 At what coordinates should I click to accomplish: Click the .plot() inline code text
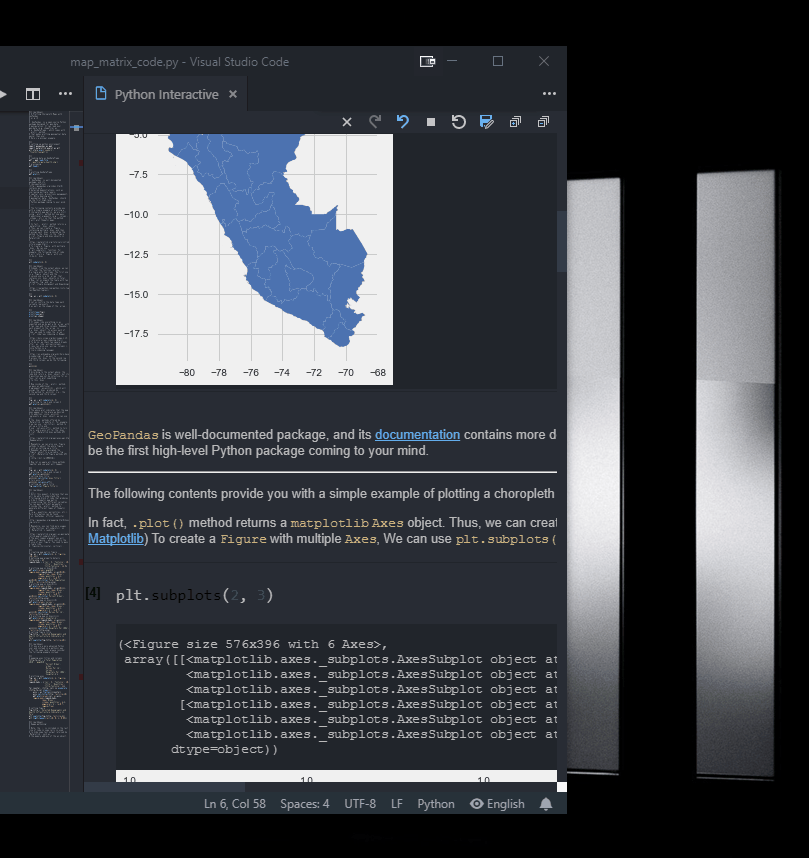(x=158, y=523)
